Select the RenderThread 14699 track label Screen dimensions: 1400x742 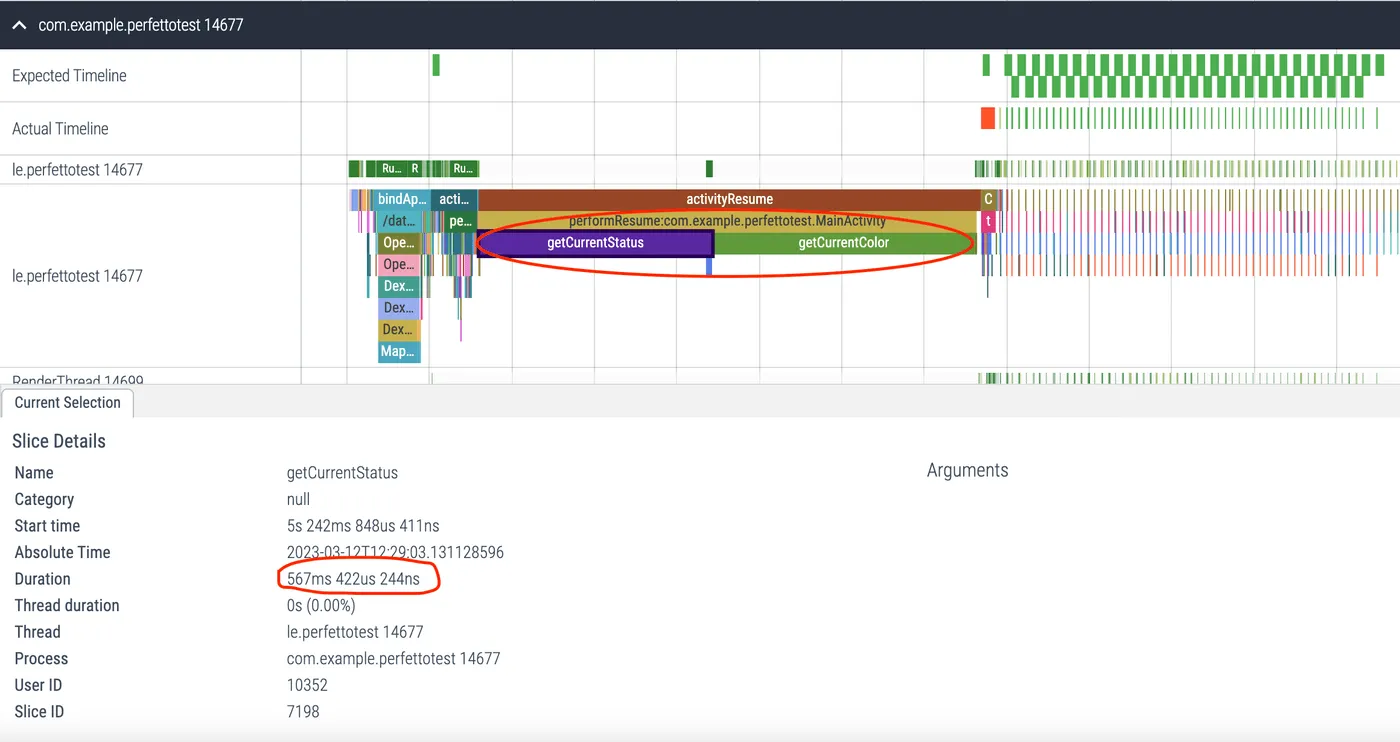[x=78, y=380]
